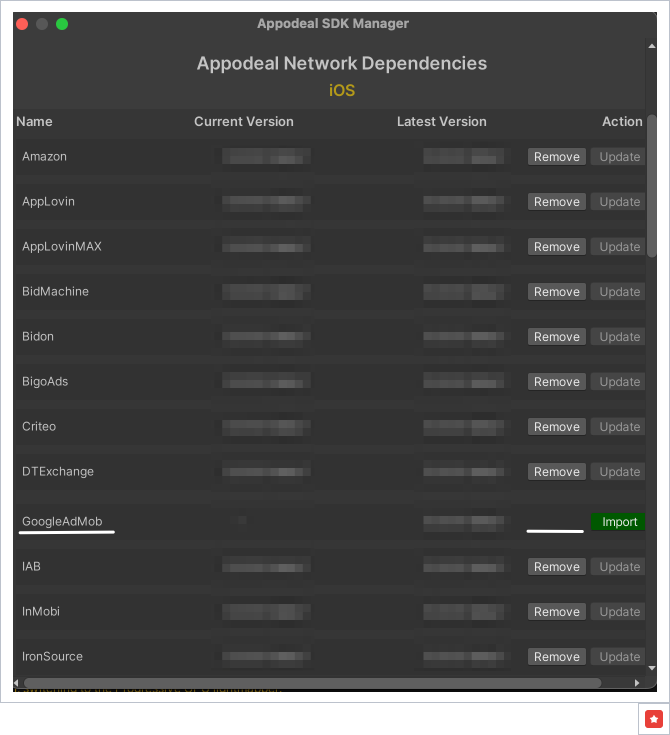Click Remove for AppLovinMAX

(x=557, y=247)
